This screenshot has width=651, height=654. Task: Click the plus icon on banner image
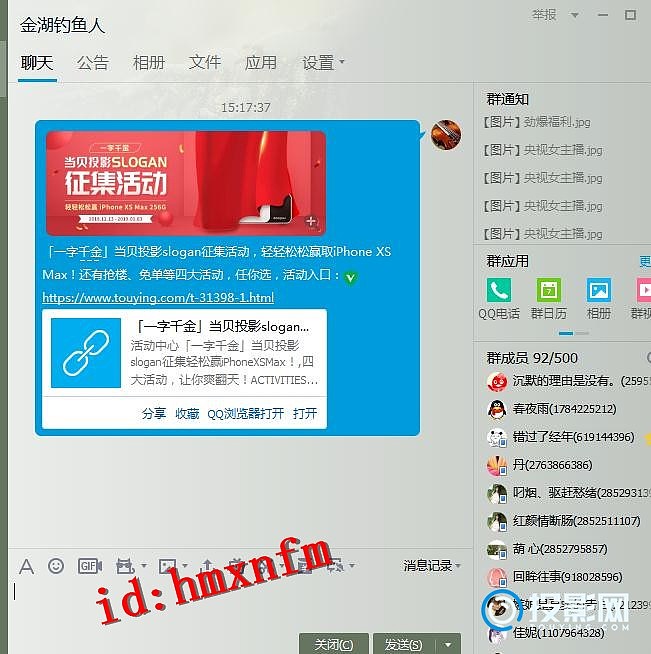coord(311,221)
